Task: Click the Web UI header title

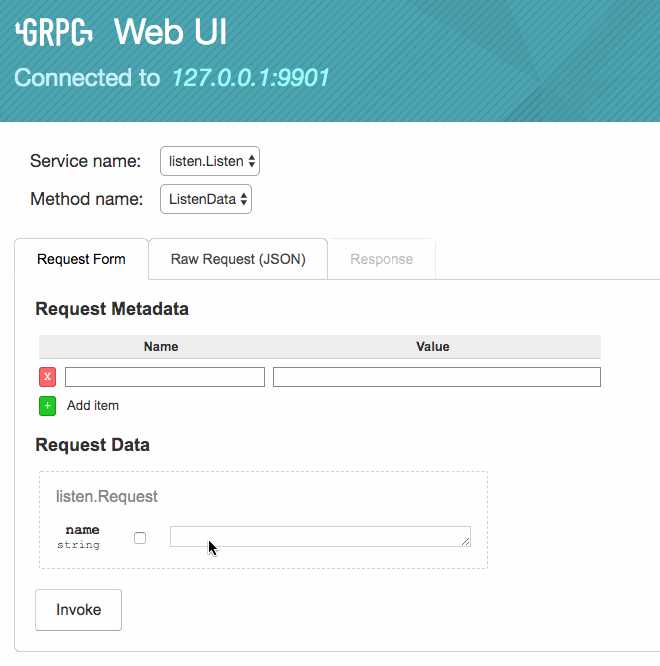Action: click(x=171, y=32)
